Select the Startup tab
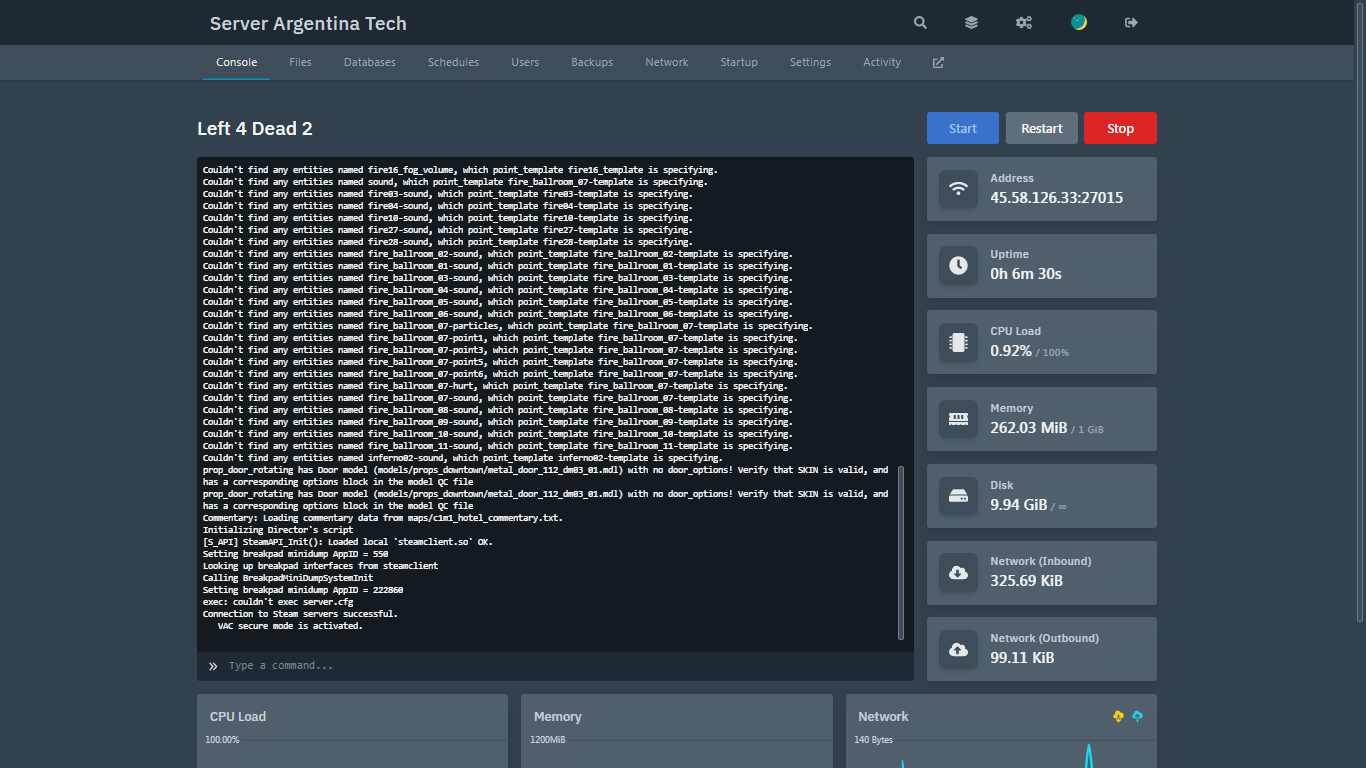The image size is (1366, 768). click(x=739, y=62)
